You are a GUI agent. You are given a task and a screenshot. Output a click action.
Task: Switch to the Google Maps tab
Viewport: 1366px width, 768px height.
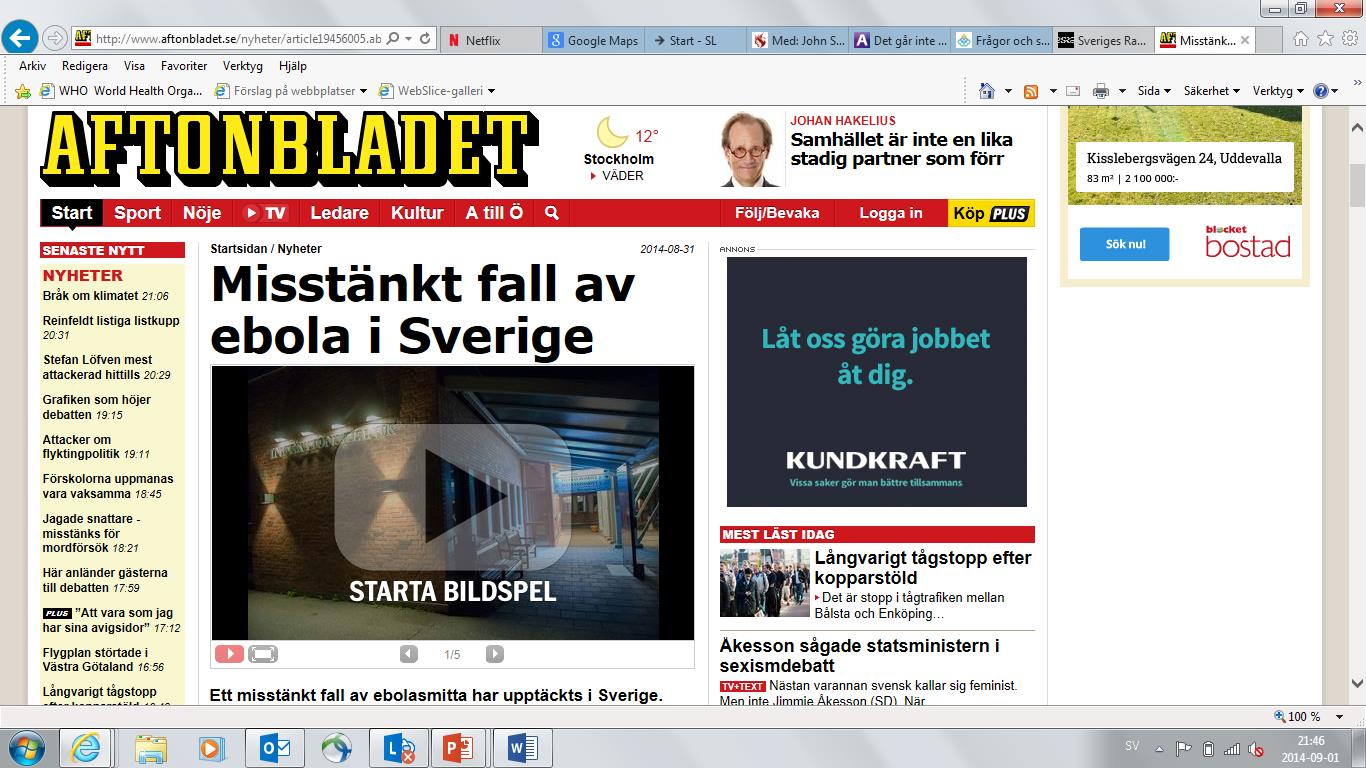tap(593, 40)
